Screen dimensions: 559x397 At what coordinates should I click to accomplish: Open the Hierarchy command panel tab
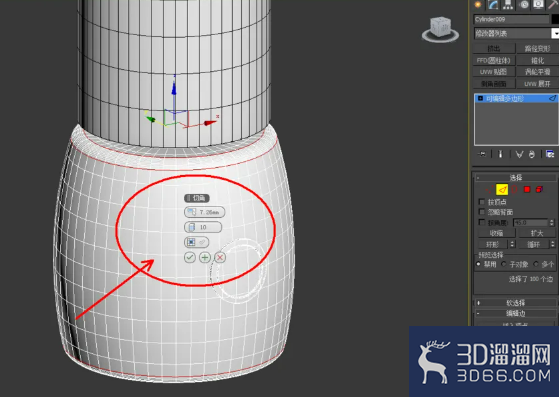pos(508,4)
